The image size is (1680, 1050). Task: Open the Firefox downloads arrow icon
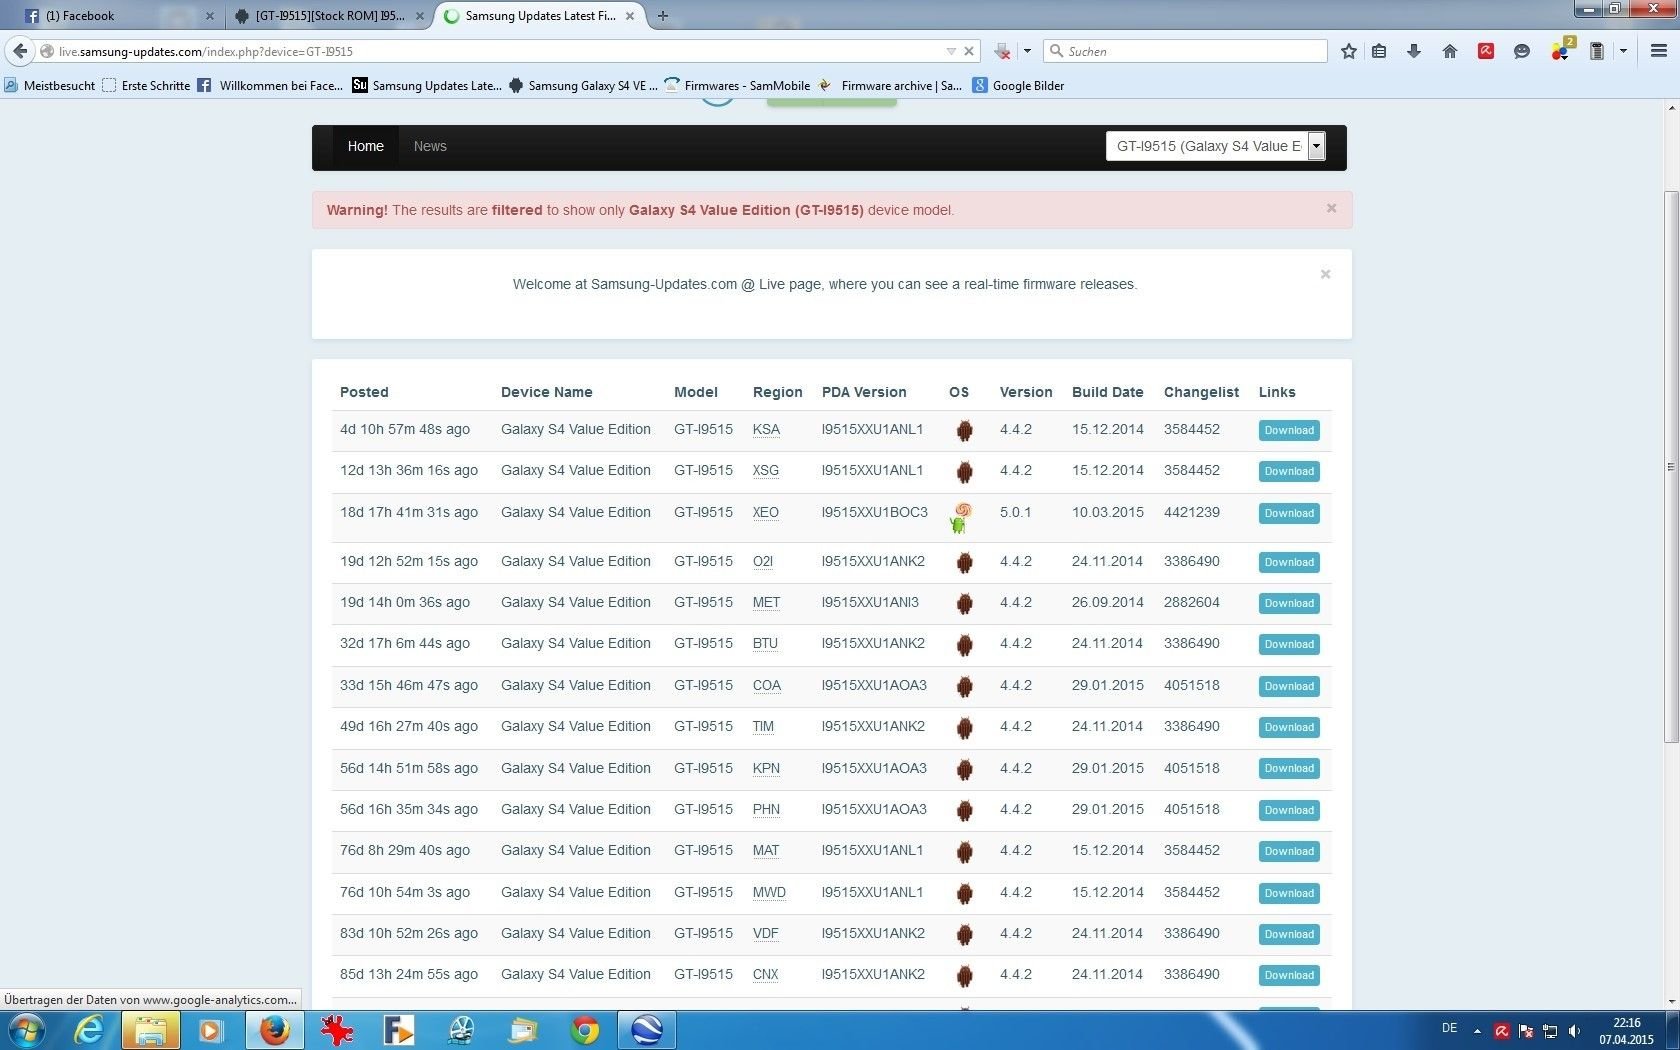(1414, 51)
